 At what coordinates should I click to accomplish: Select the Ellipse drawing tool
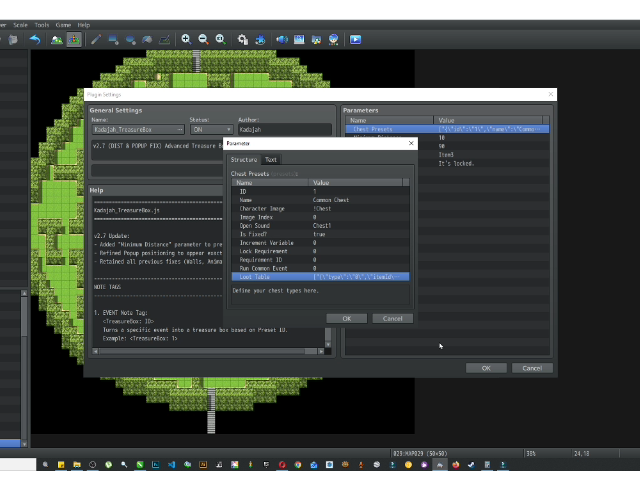pos(131,40)
